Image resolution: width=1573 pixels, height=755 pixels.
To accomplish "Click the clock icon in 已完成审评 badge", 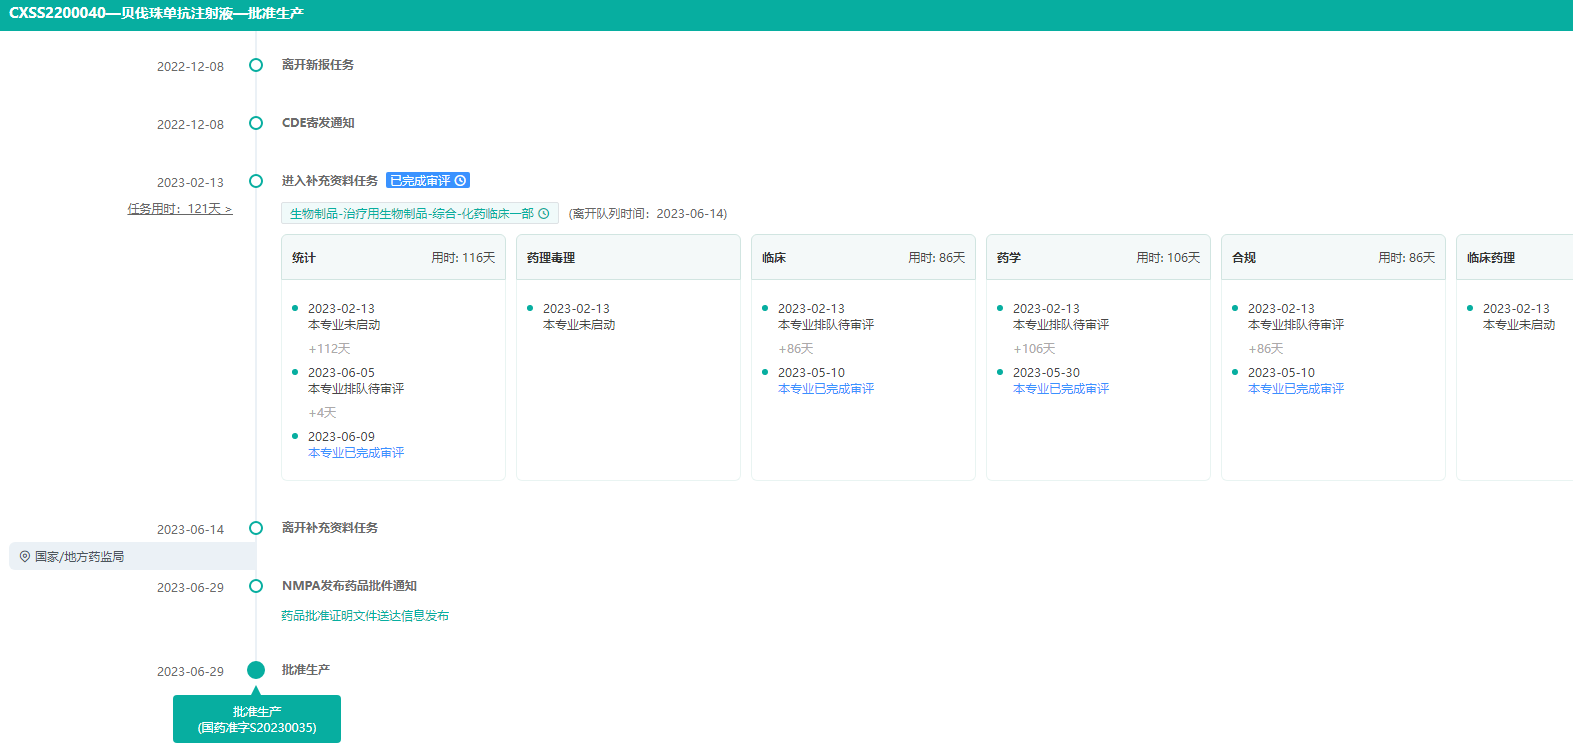I will (460, 181).
